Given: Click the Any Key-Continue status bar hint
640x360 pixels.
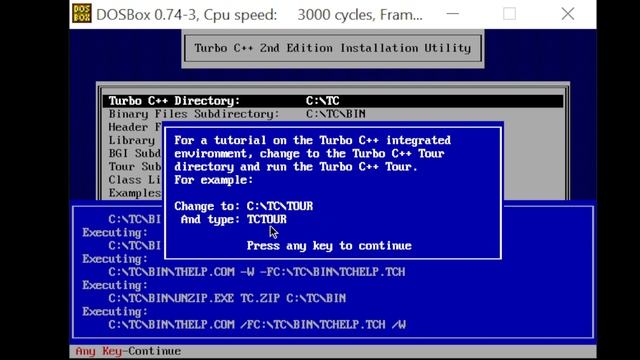Looking at the screenshot, I should [x=128, y=351].
